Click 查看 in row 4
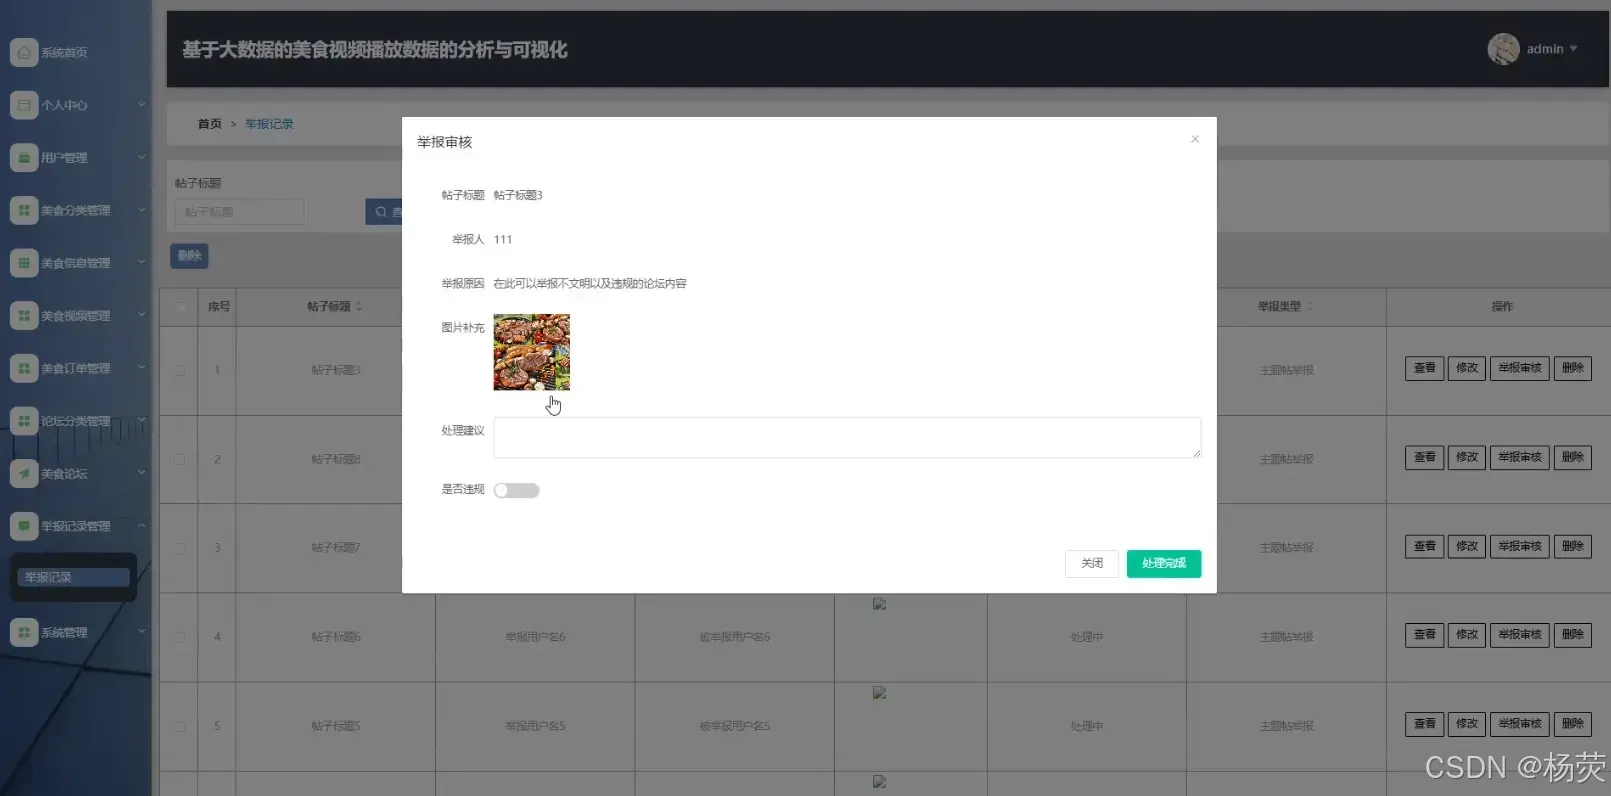 coord(1425,634)
